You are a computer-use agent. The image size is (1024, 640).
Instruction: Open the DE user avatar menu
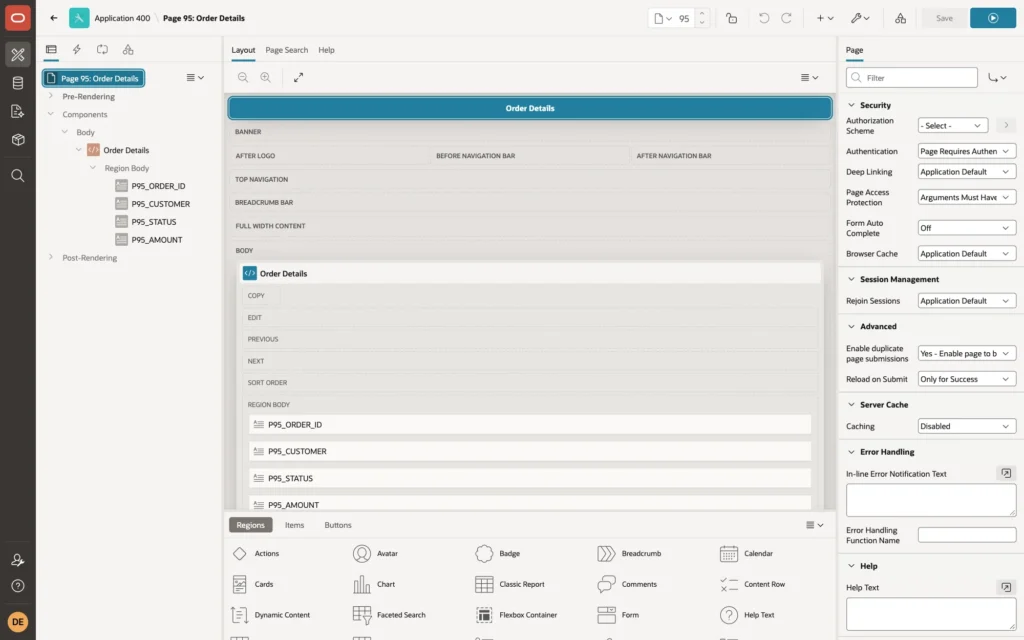[x=18, y=622]
